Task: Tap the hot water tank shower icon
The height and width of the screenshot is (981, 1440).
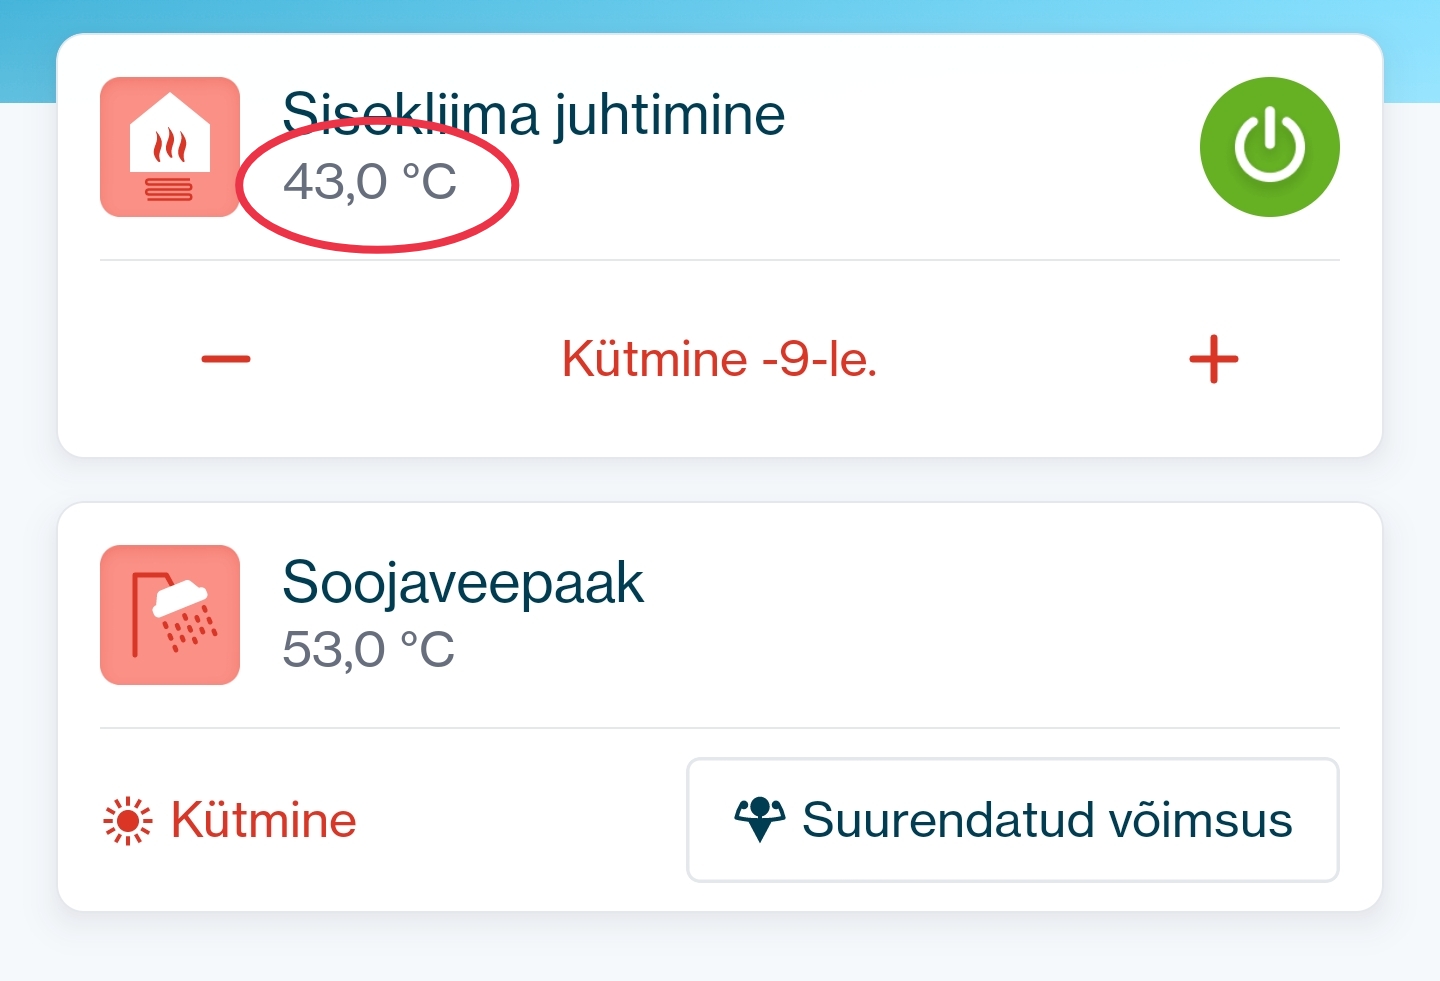Action: click(170, 615)
